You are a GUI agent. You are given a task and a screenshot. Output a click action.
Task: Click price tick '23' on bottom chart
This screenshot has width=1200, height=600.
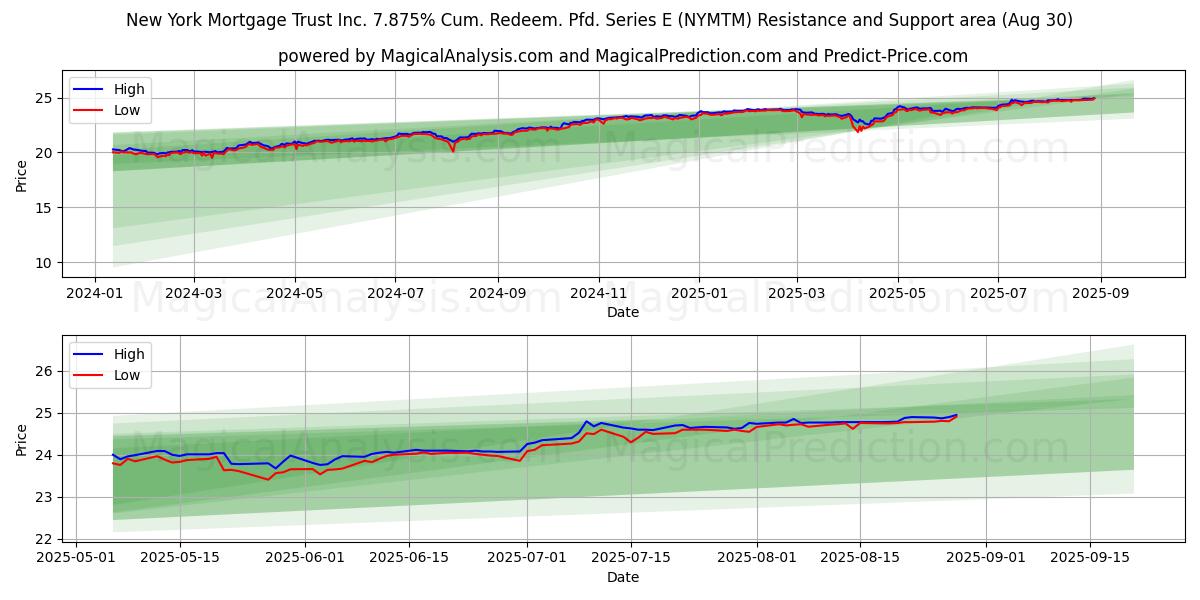pyautogui.click(x=45, y=497)
